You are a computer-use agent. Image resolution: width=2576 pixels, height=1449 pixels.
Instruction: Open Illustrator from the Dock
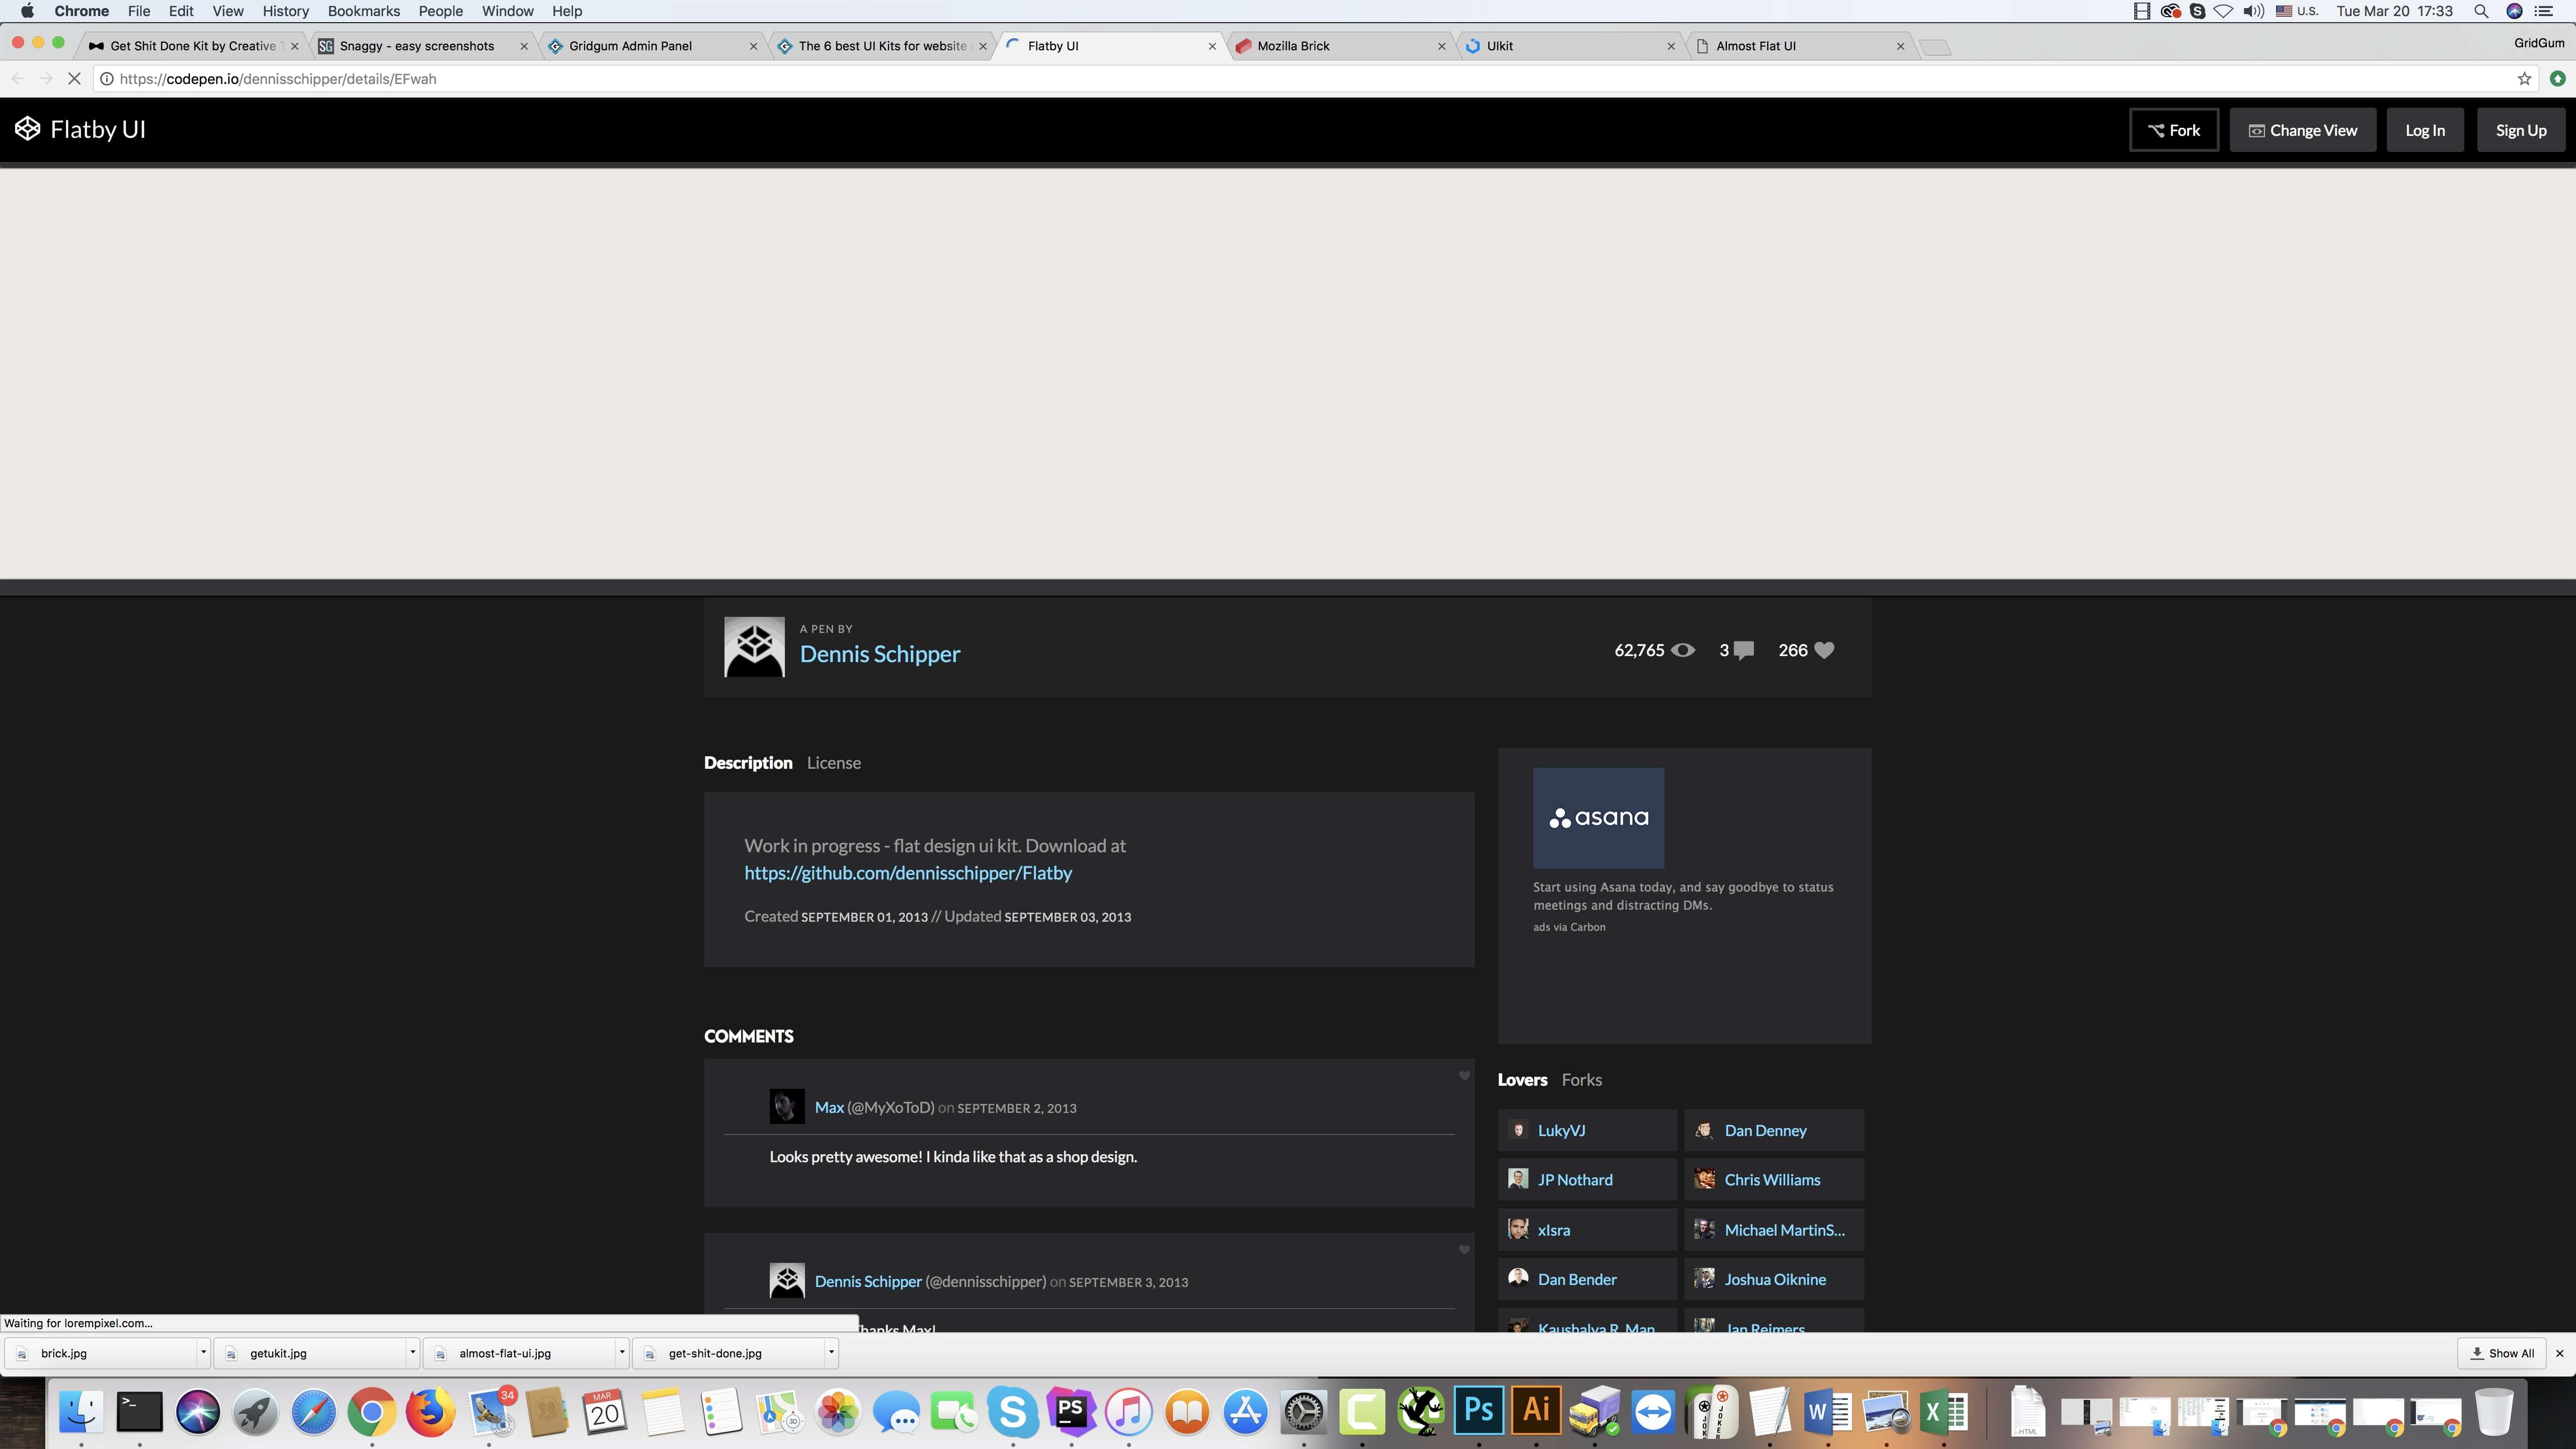[1536, 1411]
